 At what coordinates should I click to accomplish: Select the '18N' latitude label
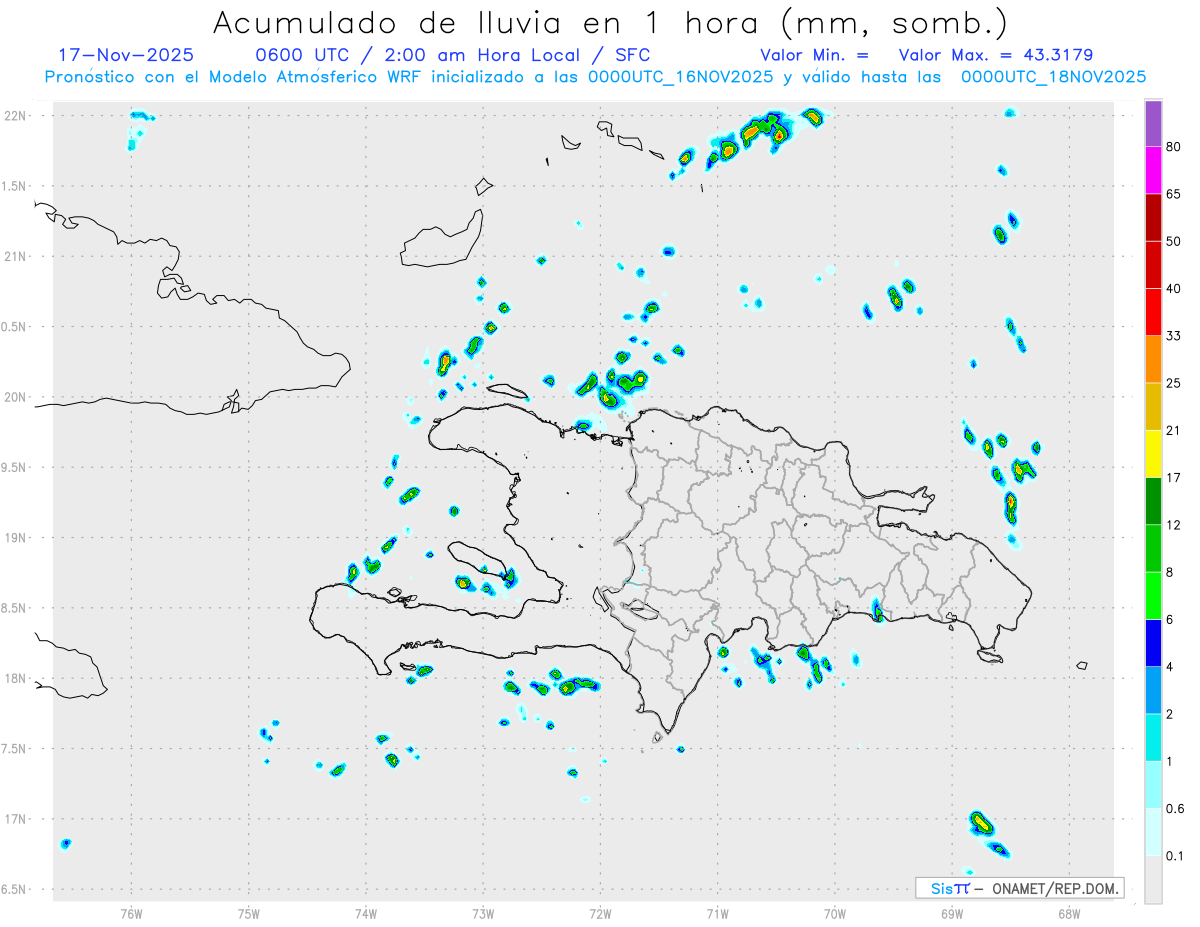17,678
